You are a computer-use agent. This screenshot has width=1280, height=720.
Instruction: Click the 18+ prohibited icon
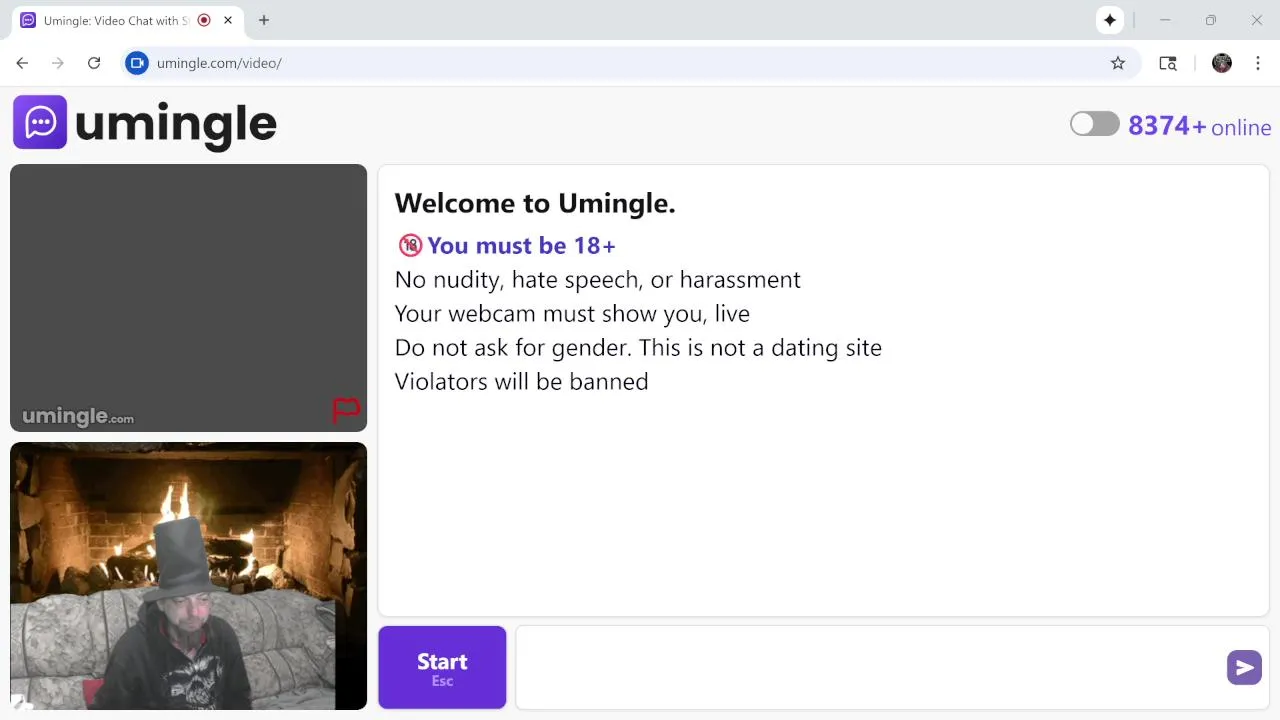click(410, 245)
